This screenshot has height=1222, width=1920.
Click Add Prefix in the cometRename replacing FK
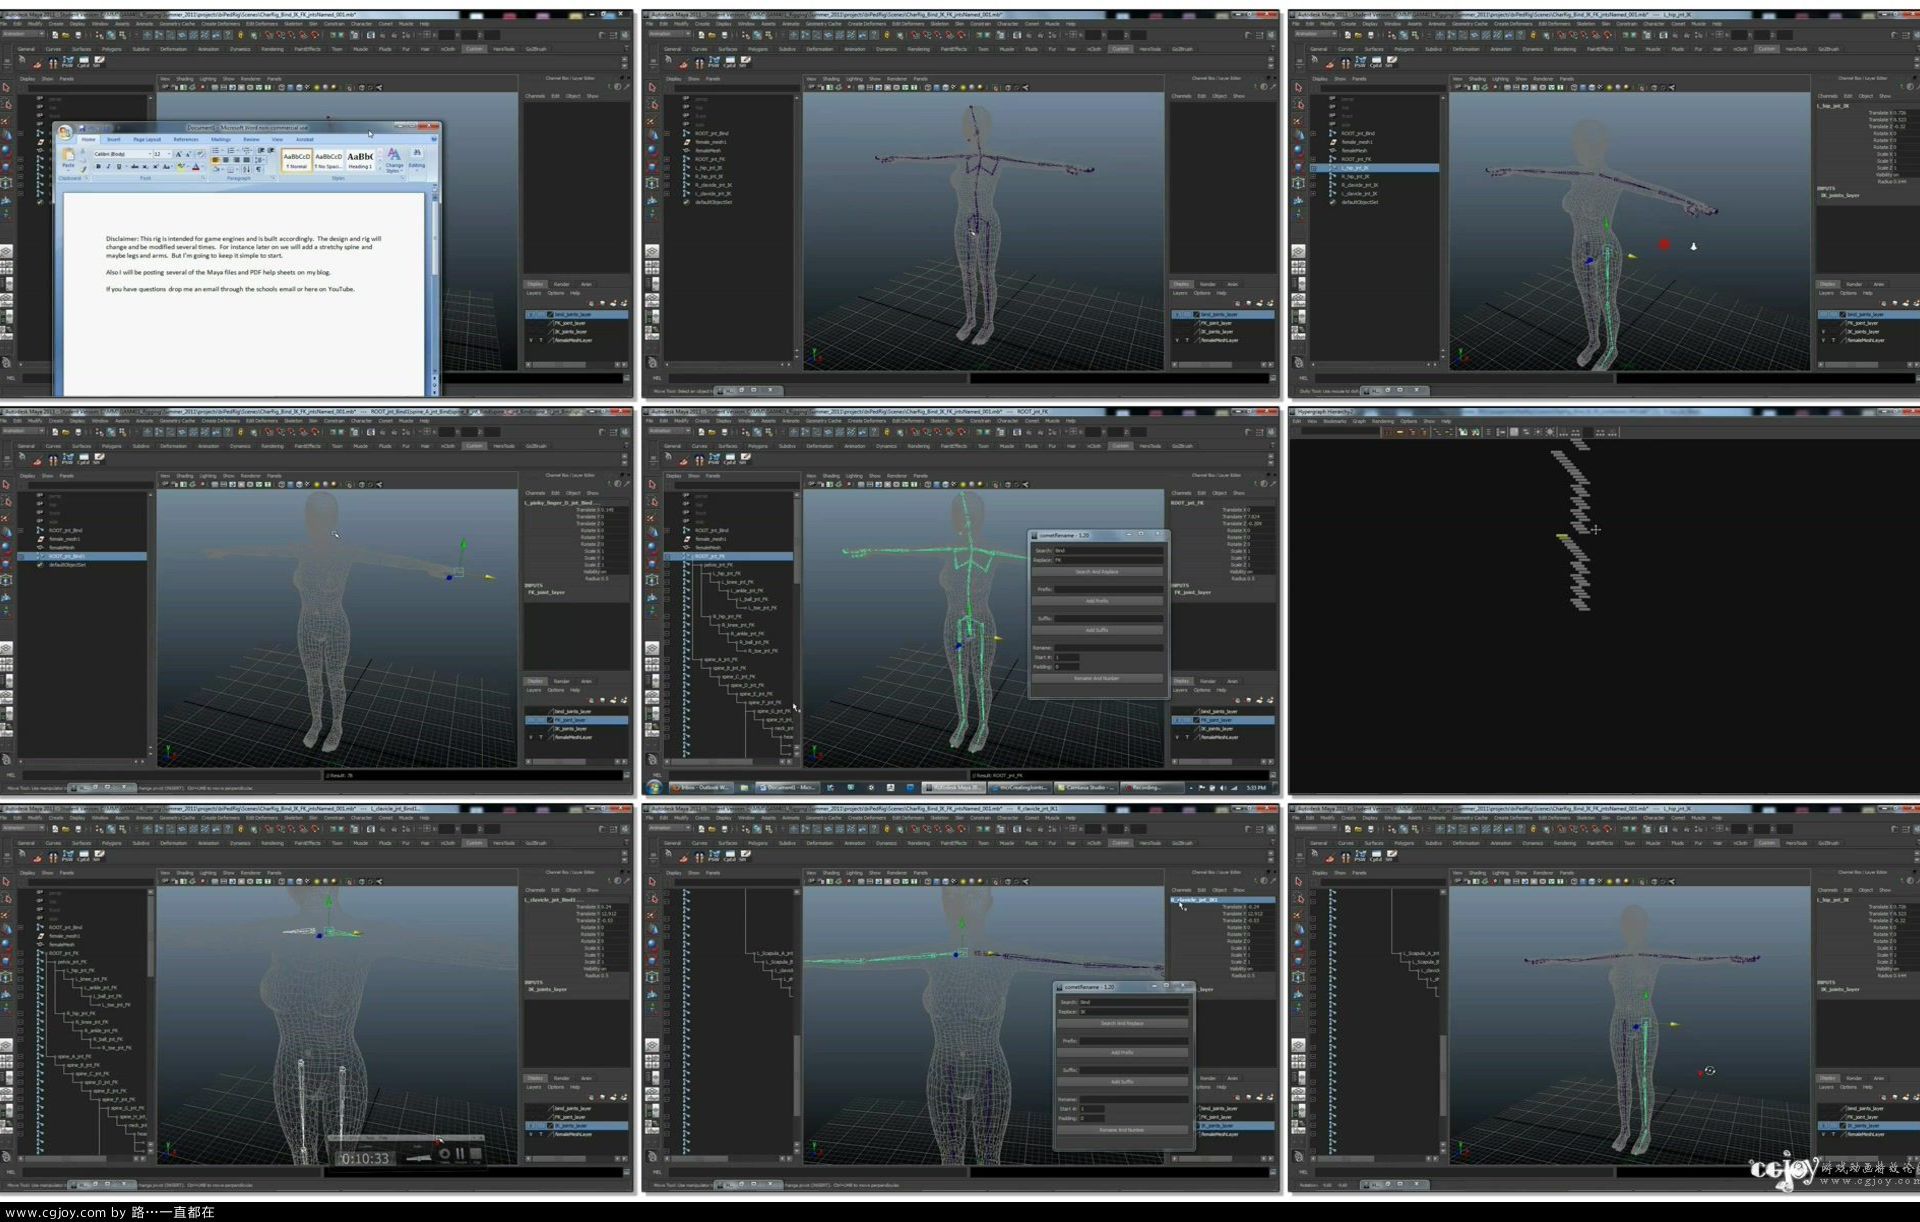(x=1097, y=601)
